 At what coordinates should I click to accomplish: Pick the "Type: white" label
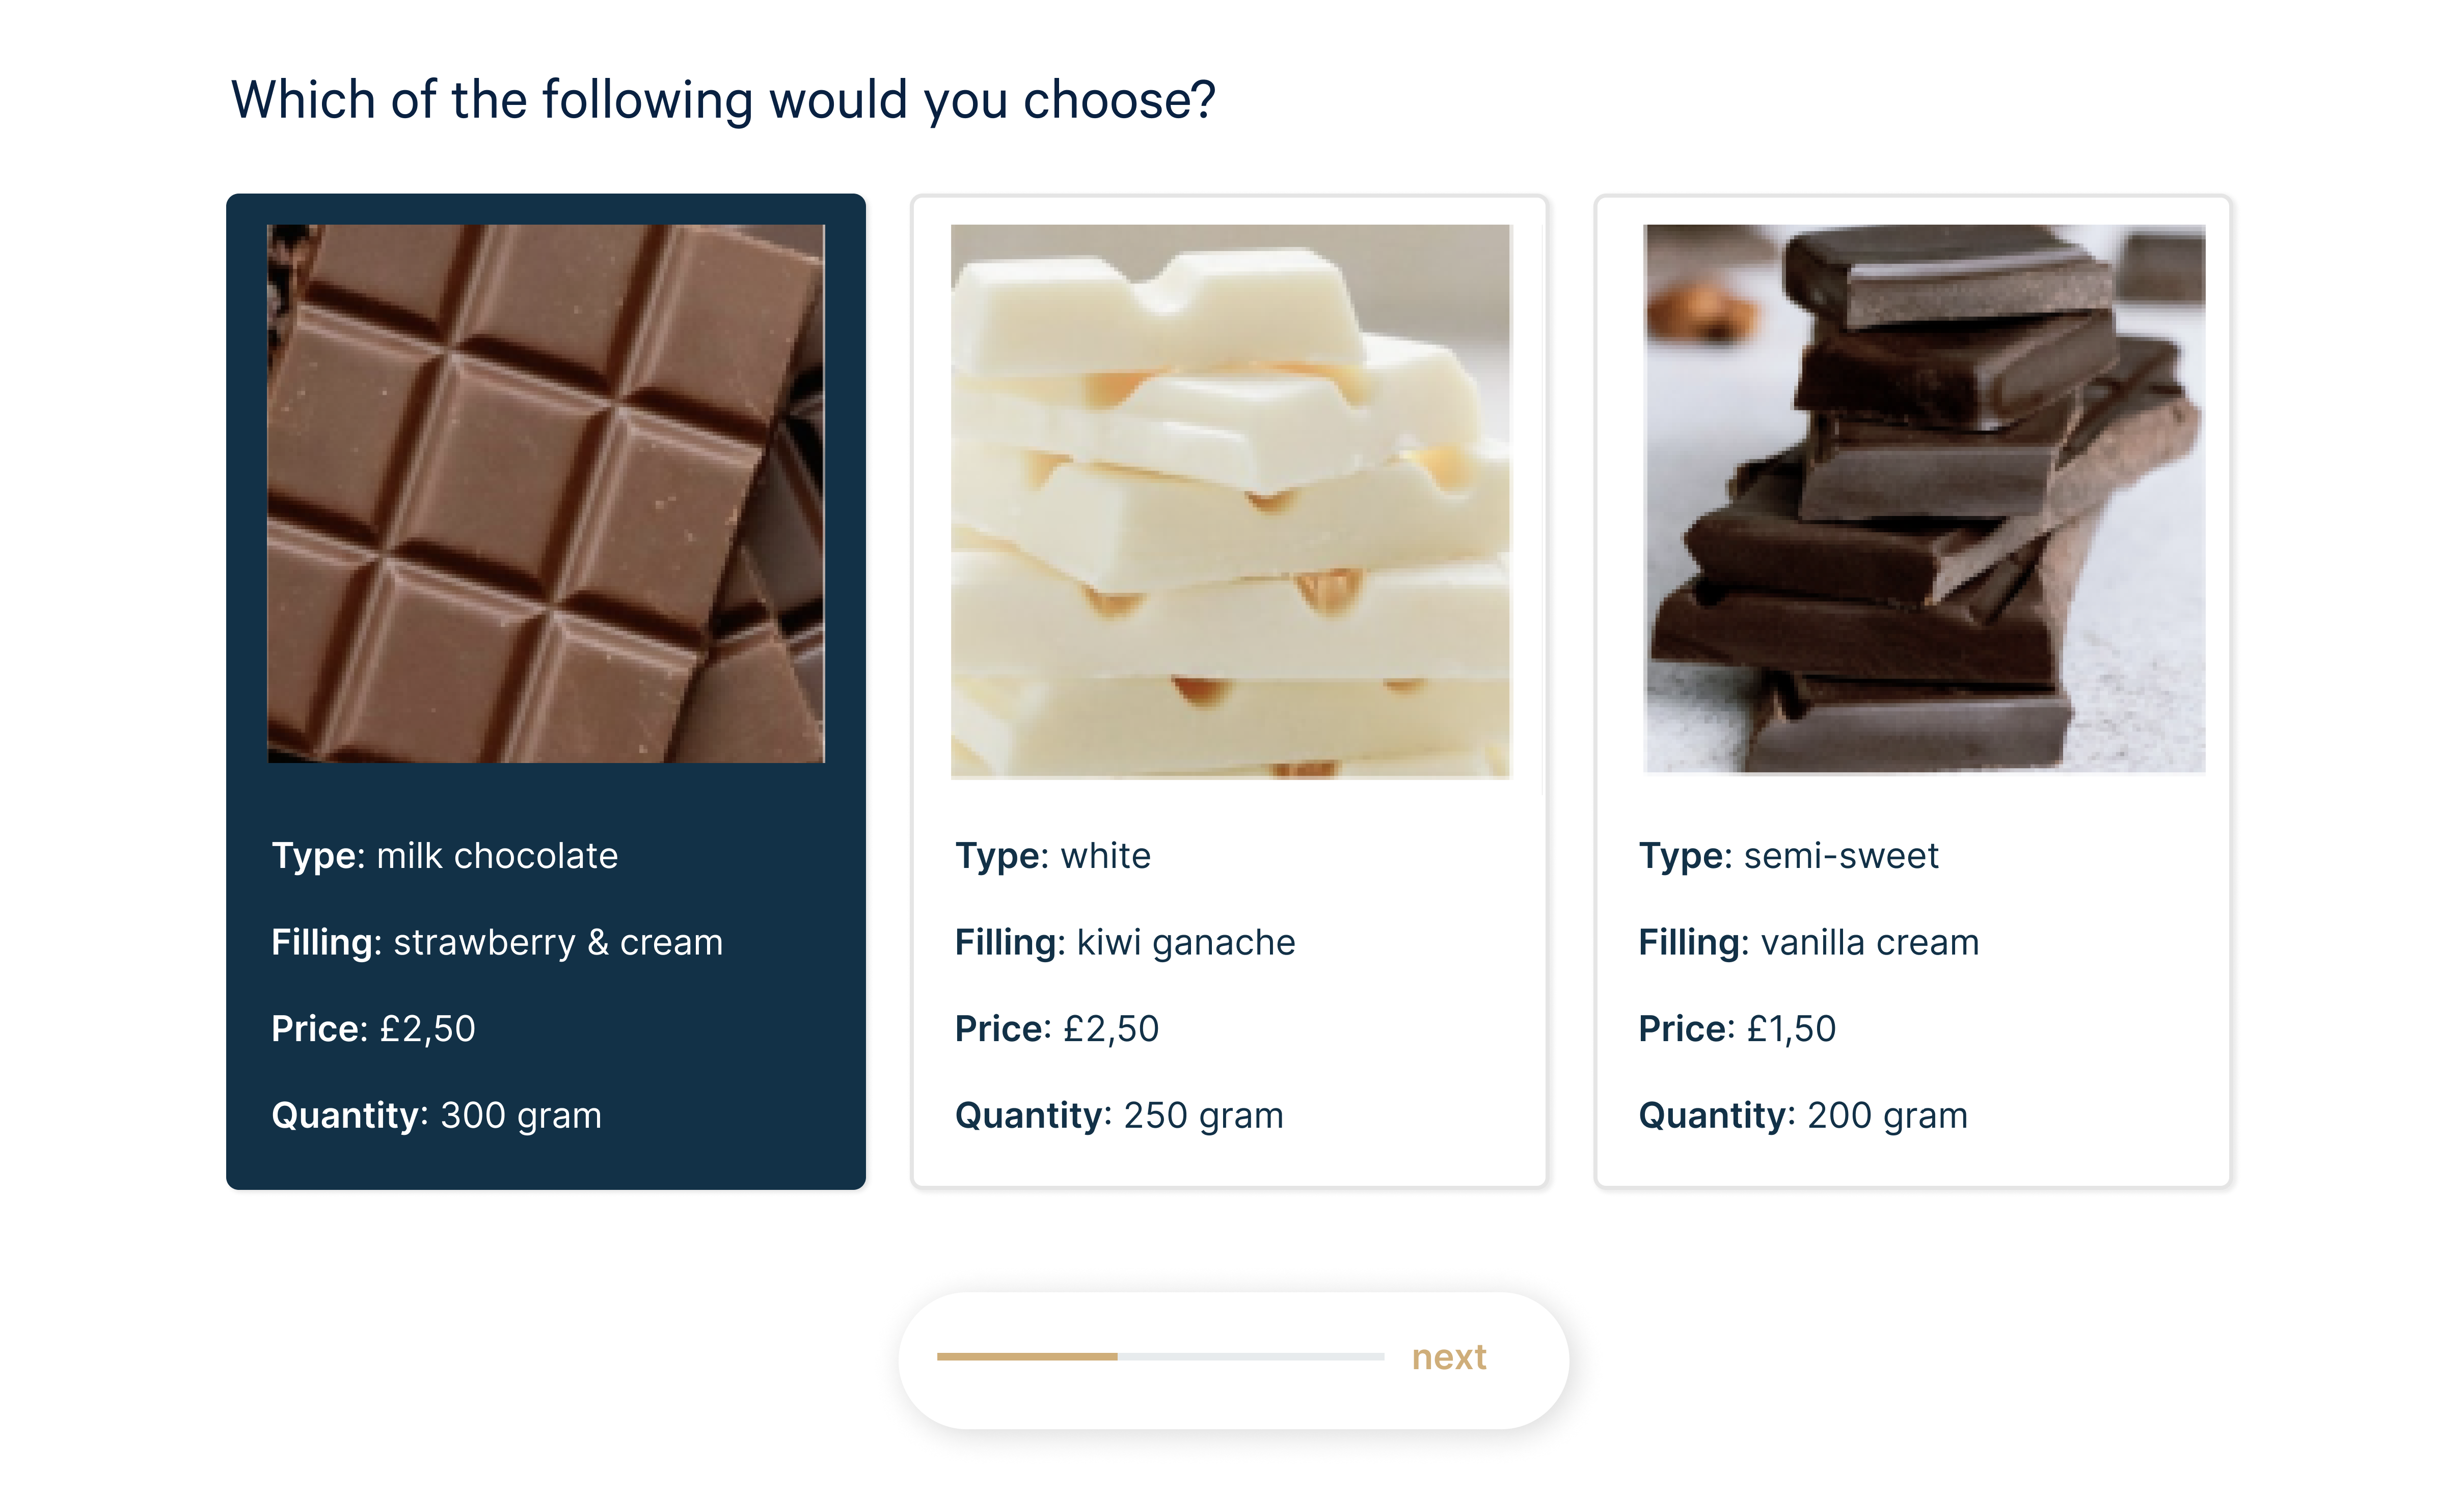tap(1052, 856)
